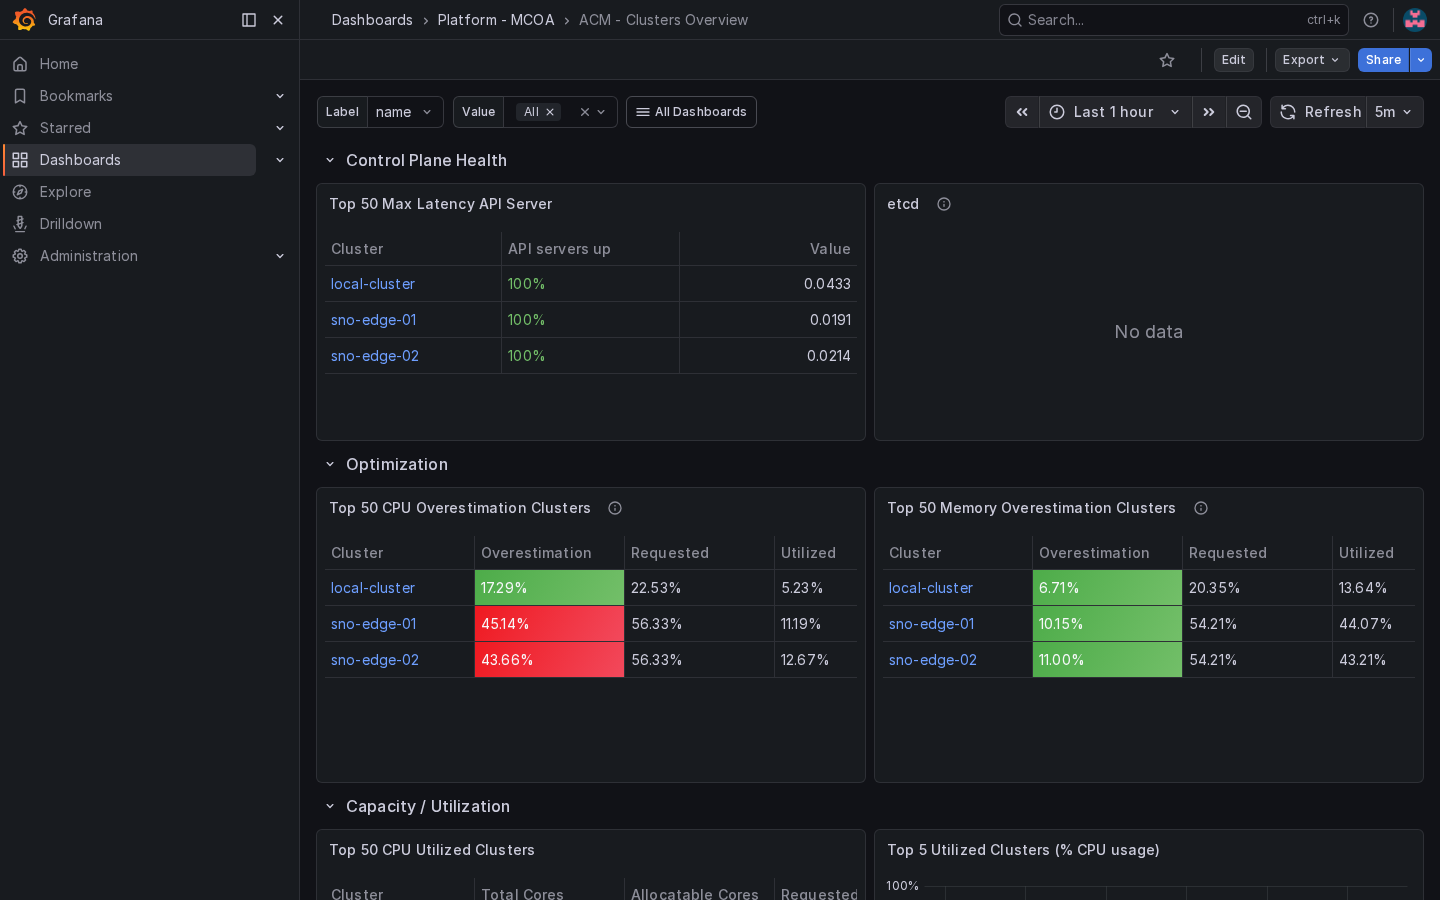Collapse the Capacity / Utilization row
This screenshot has width=1440, height=900.
(x=330, y=806)
